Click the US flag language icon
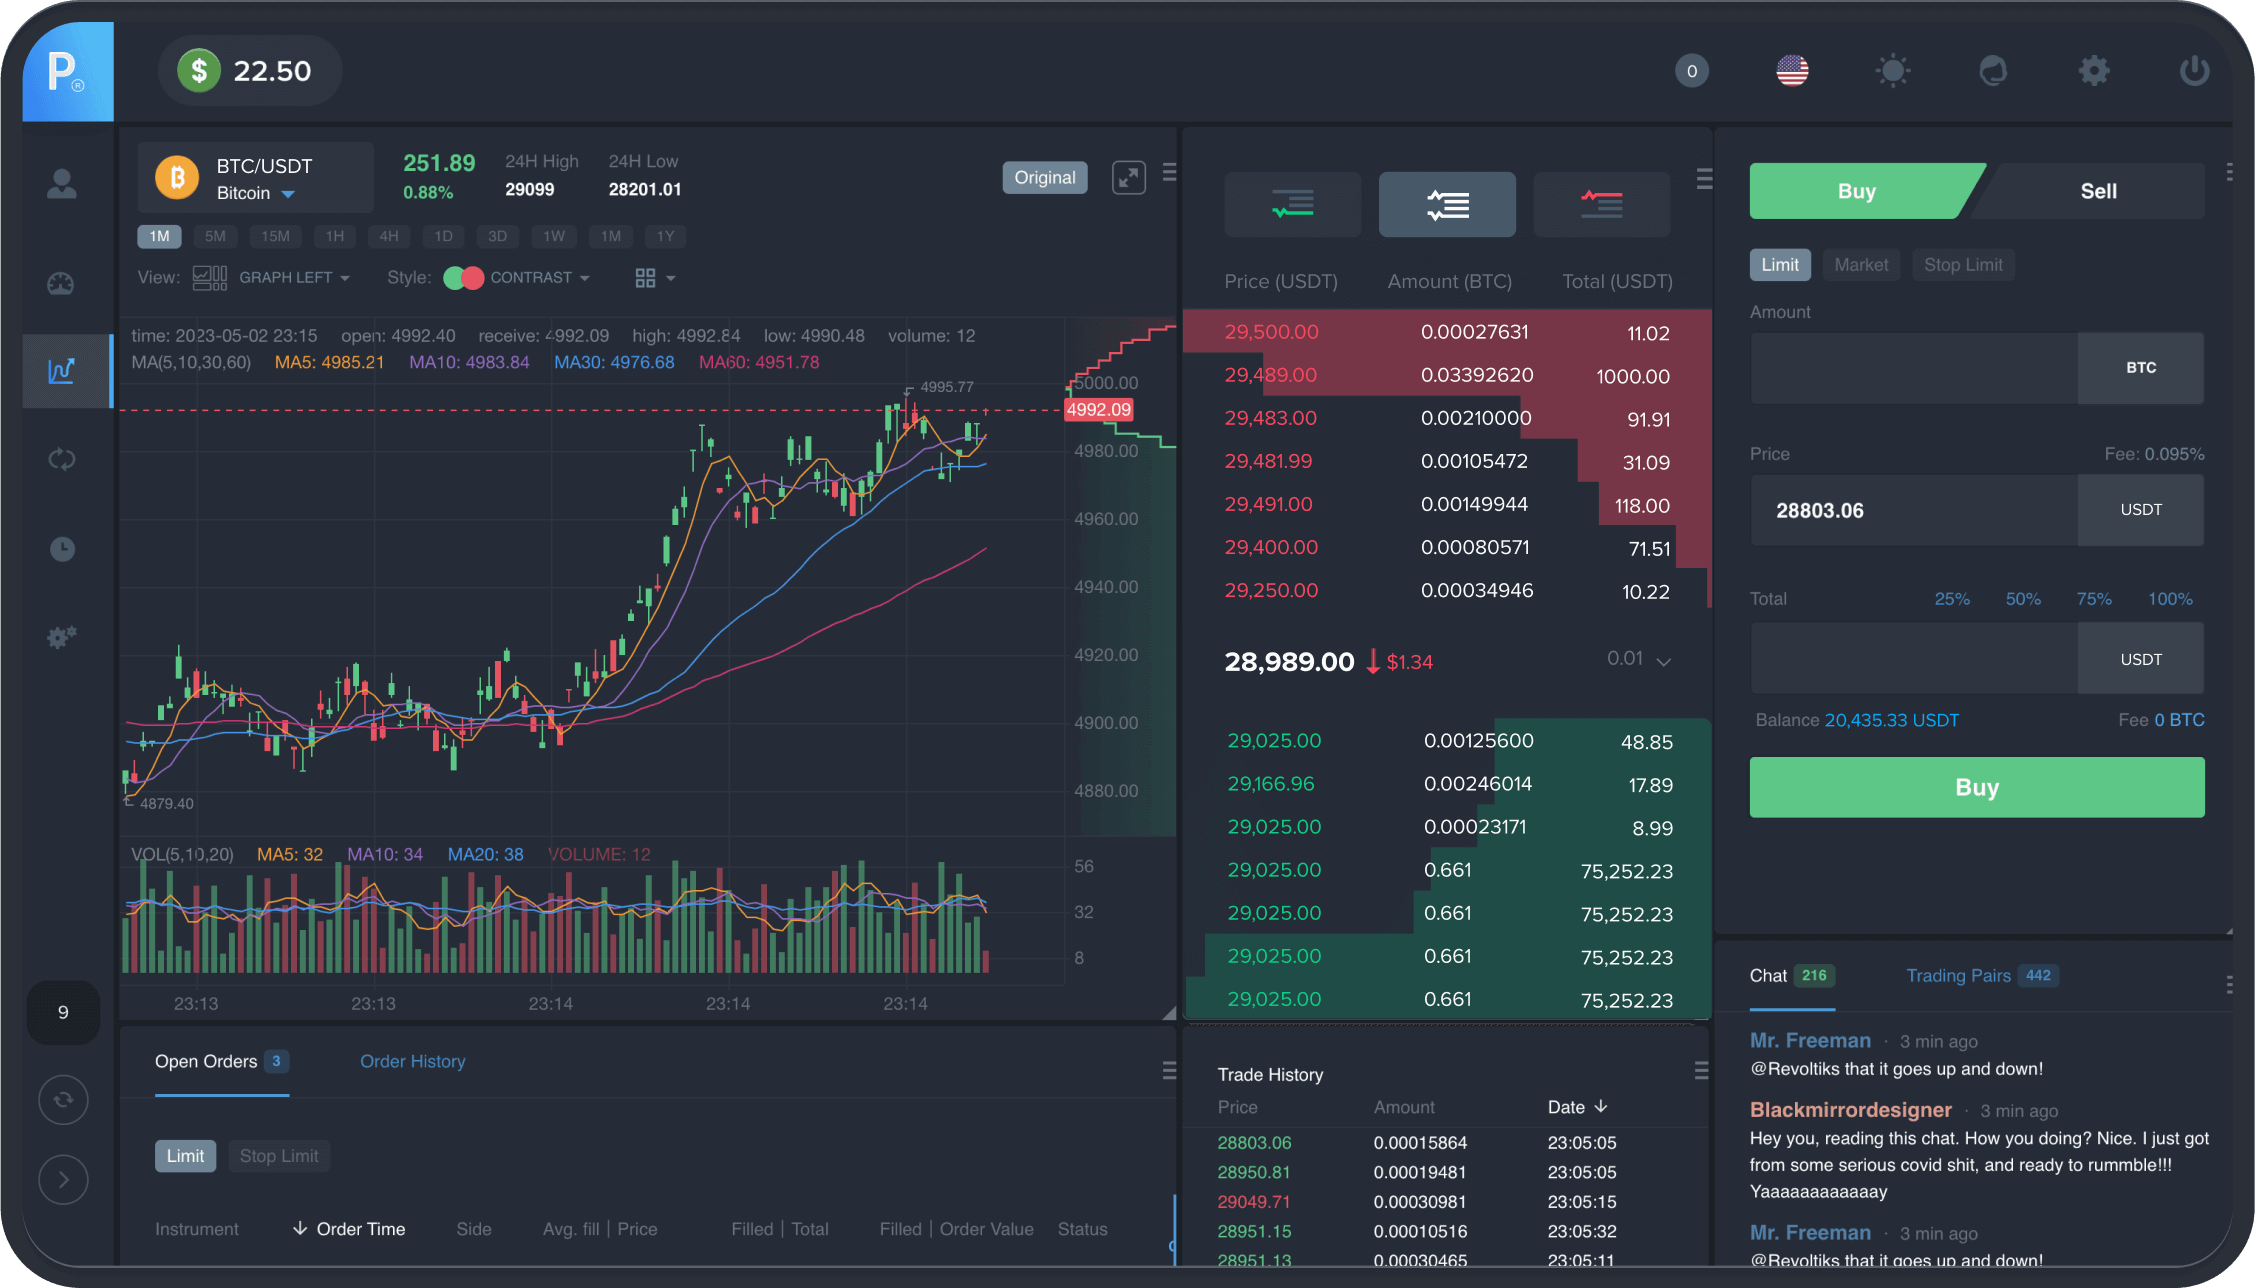Screen dimensions: 2255x1288 click(1792, 71)
